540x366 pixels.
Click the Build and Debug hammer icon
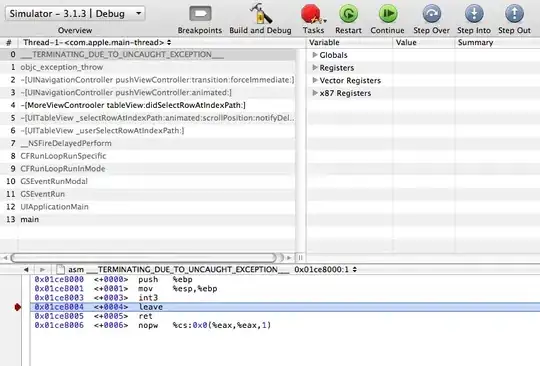pos(260,14)
